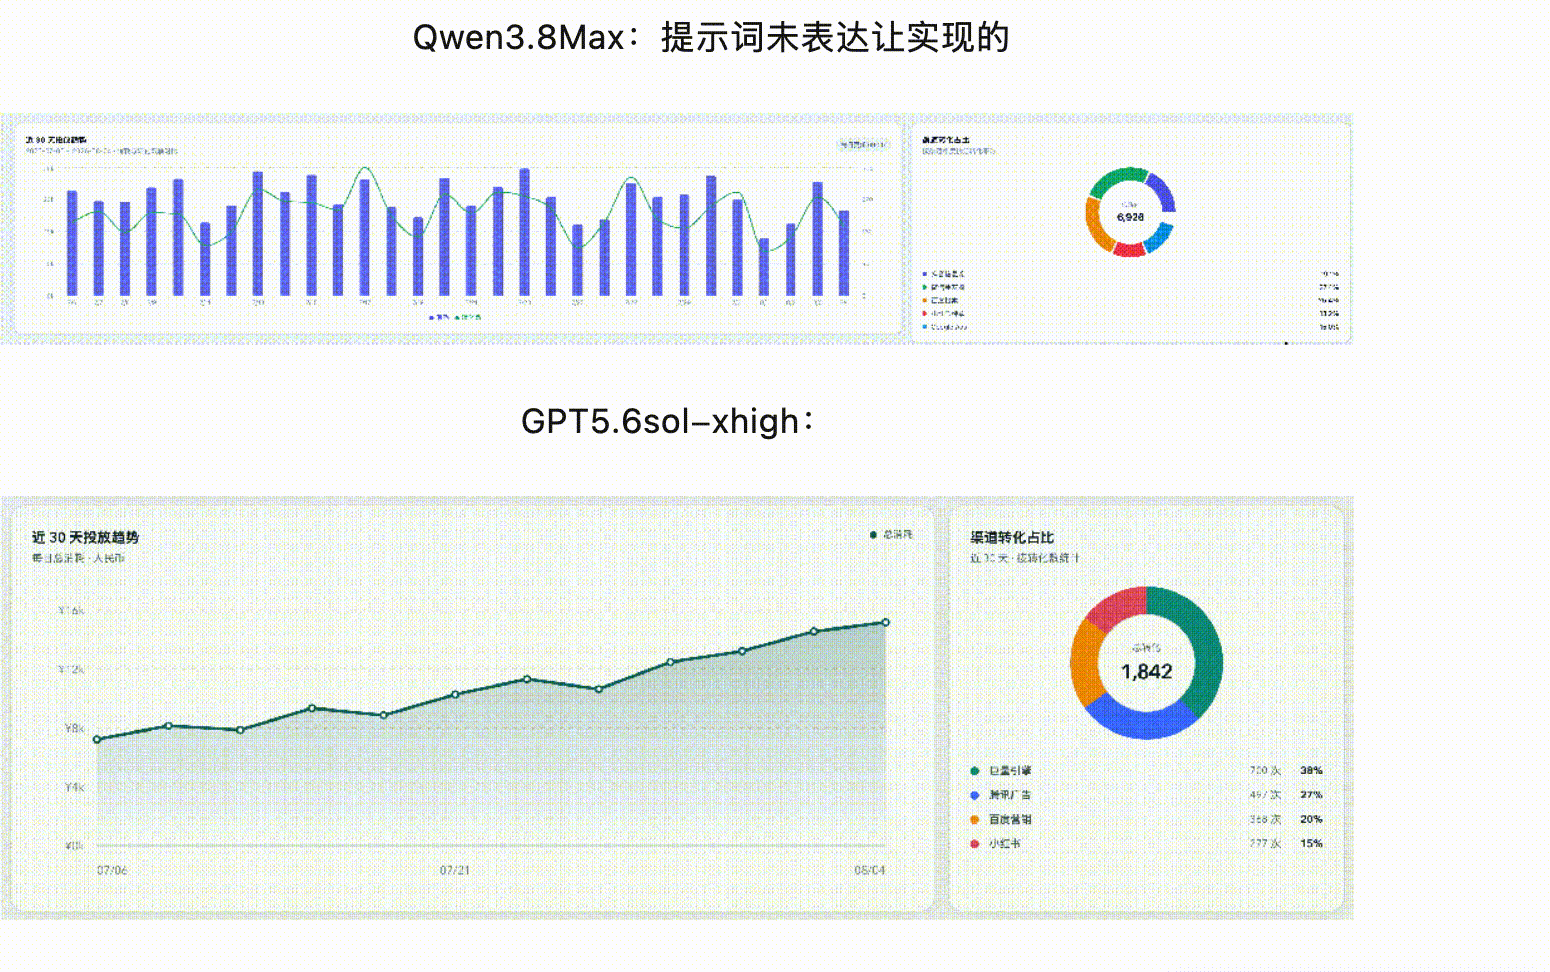Select the 腾讯广告 legend label
This screenshot has height=972, width=1550.
click(x=1010, y=795)
